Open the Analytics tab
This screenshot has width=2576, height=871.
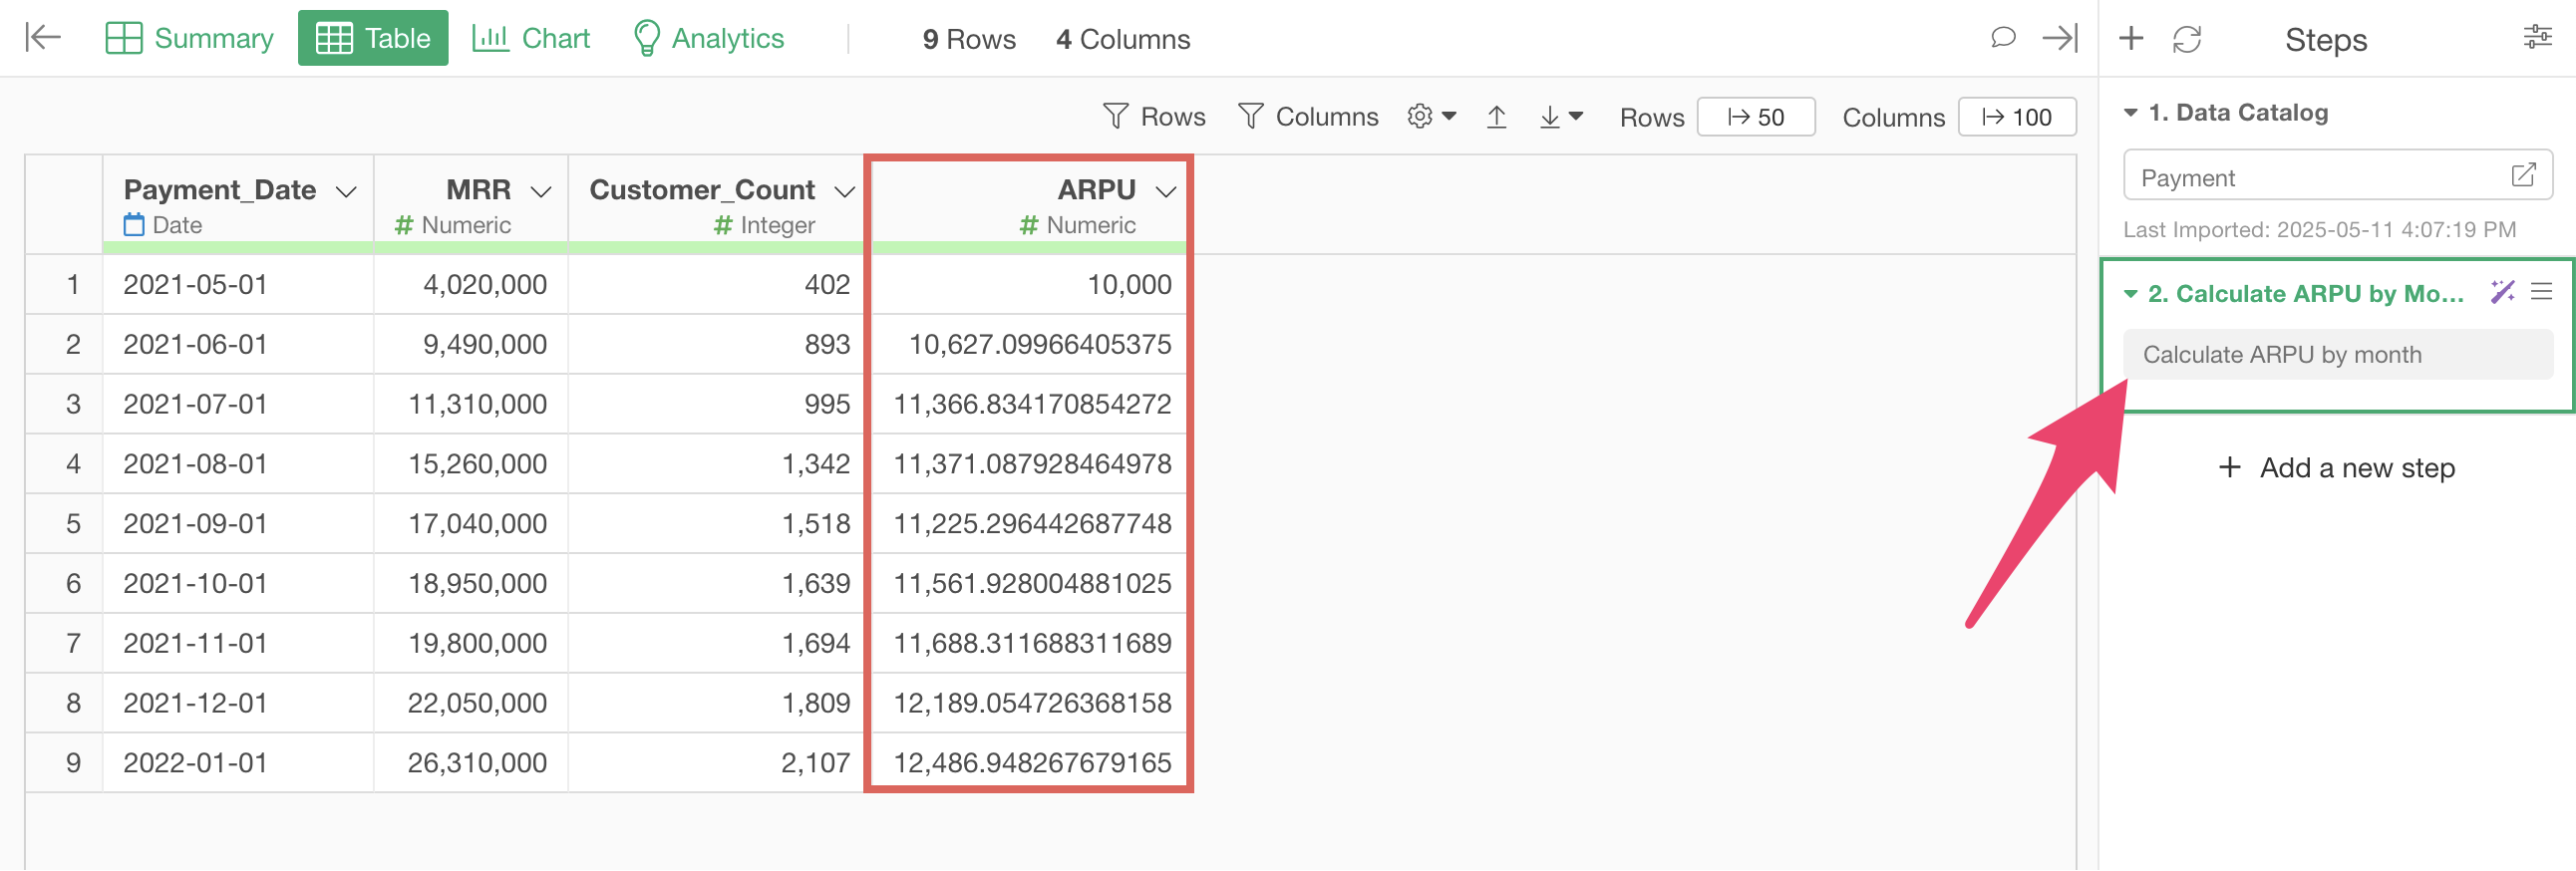click(x=709, y=38)
